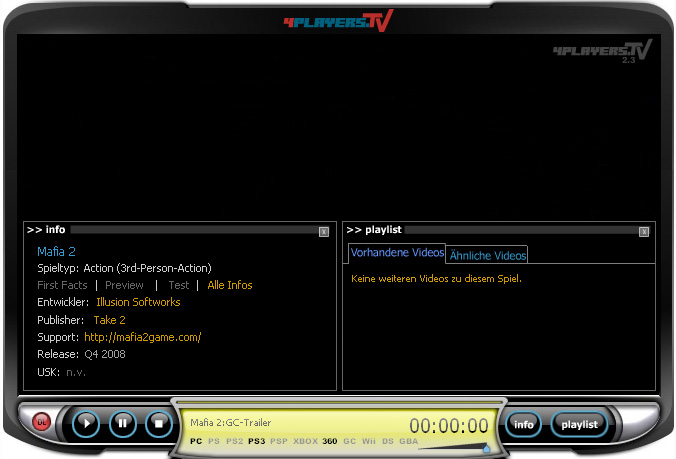Toggle the playlist panel button
This screenshot has height=459, width=676.
pyautogui.click(x=579, y=425)
